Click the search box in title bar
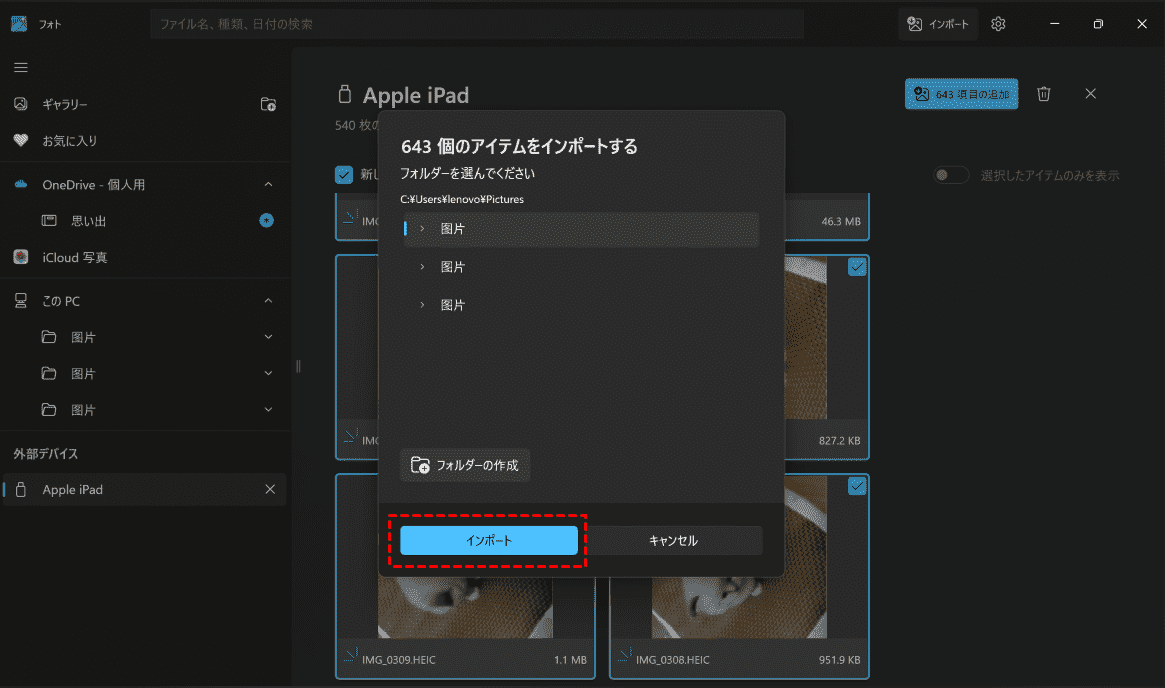 click(x=476, y=24)
